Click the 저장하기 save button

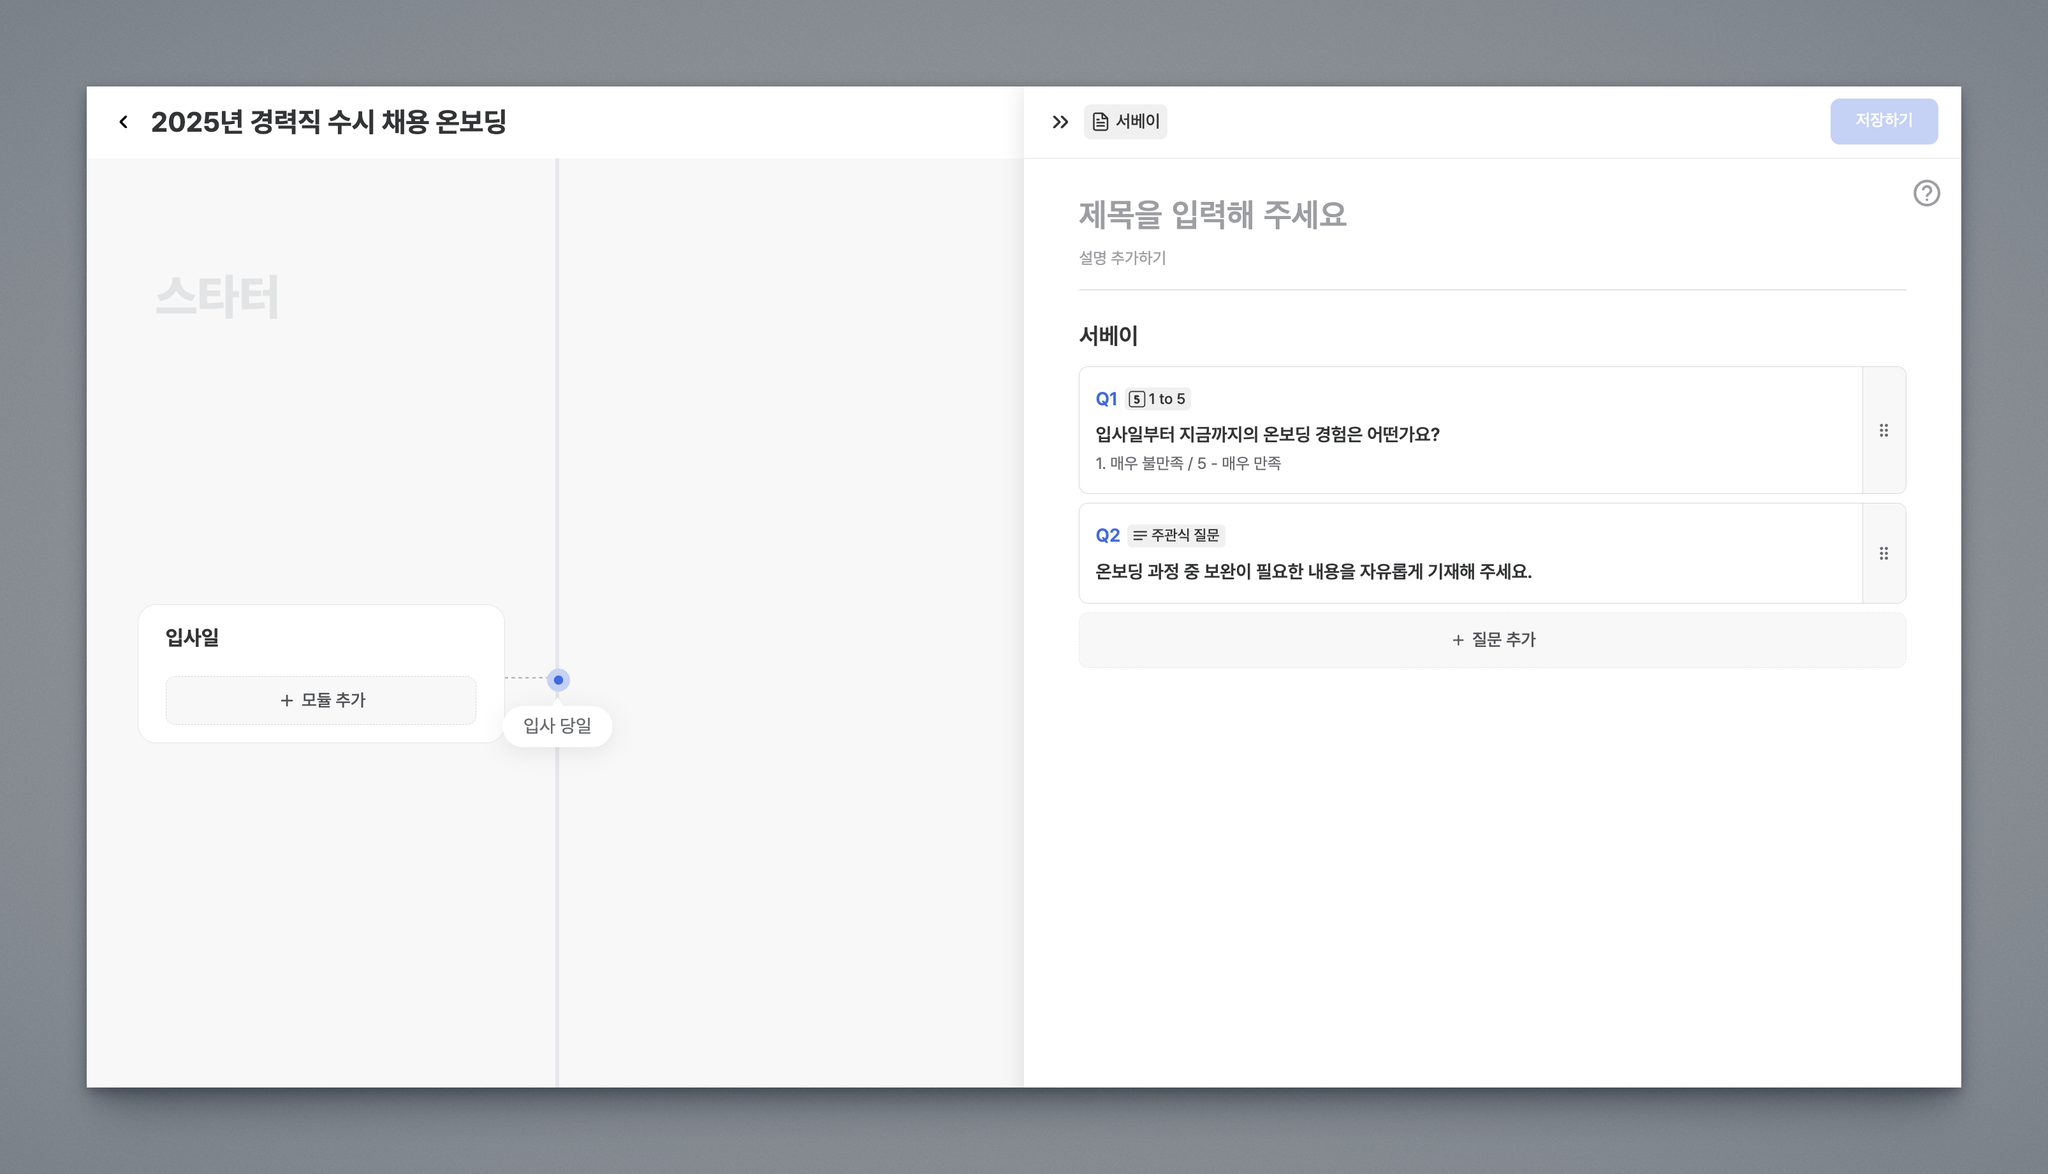[x=1883, y=121]
